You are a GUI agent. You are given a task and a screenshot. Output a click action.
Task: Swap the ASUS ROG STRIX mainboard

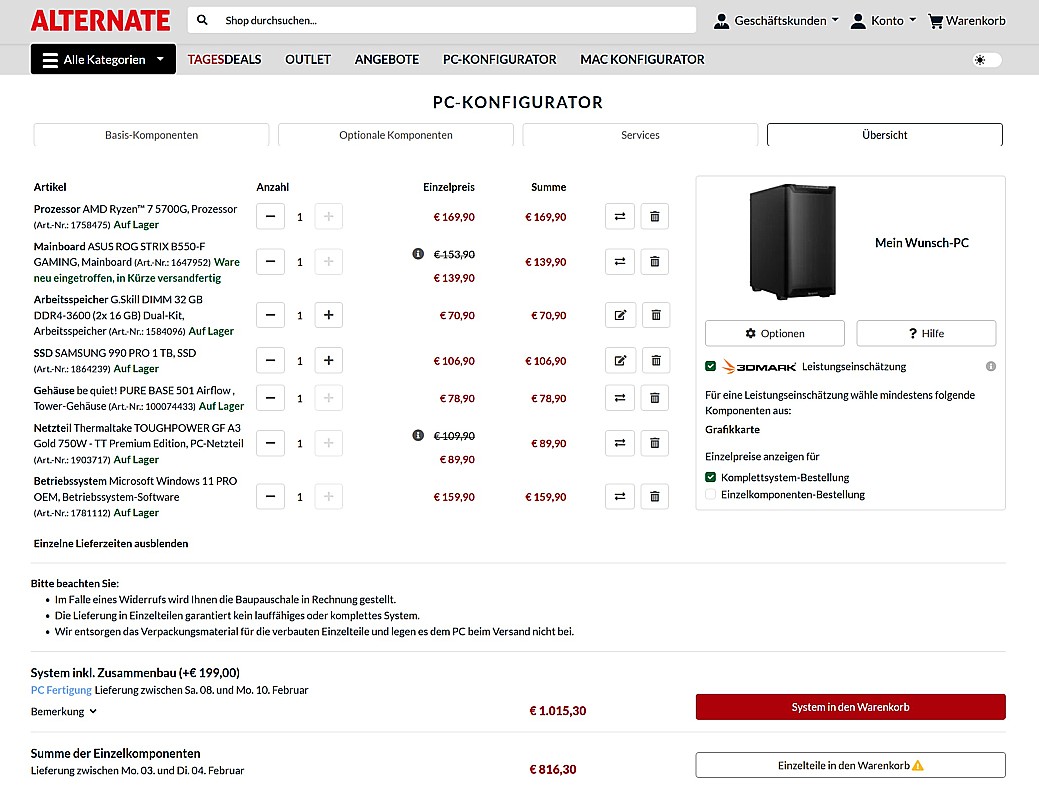tap(620, 262)
